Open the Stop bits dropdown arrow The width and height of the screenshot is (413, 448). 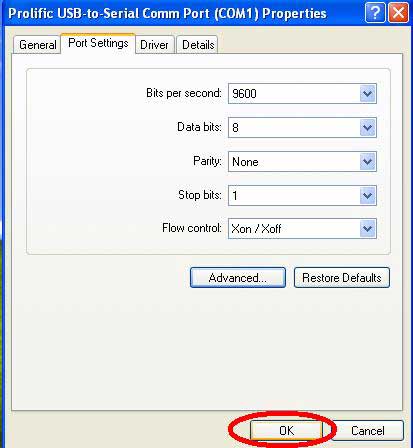368,195
